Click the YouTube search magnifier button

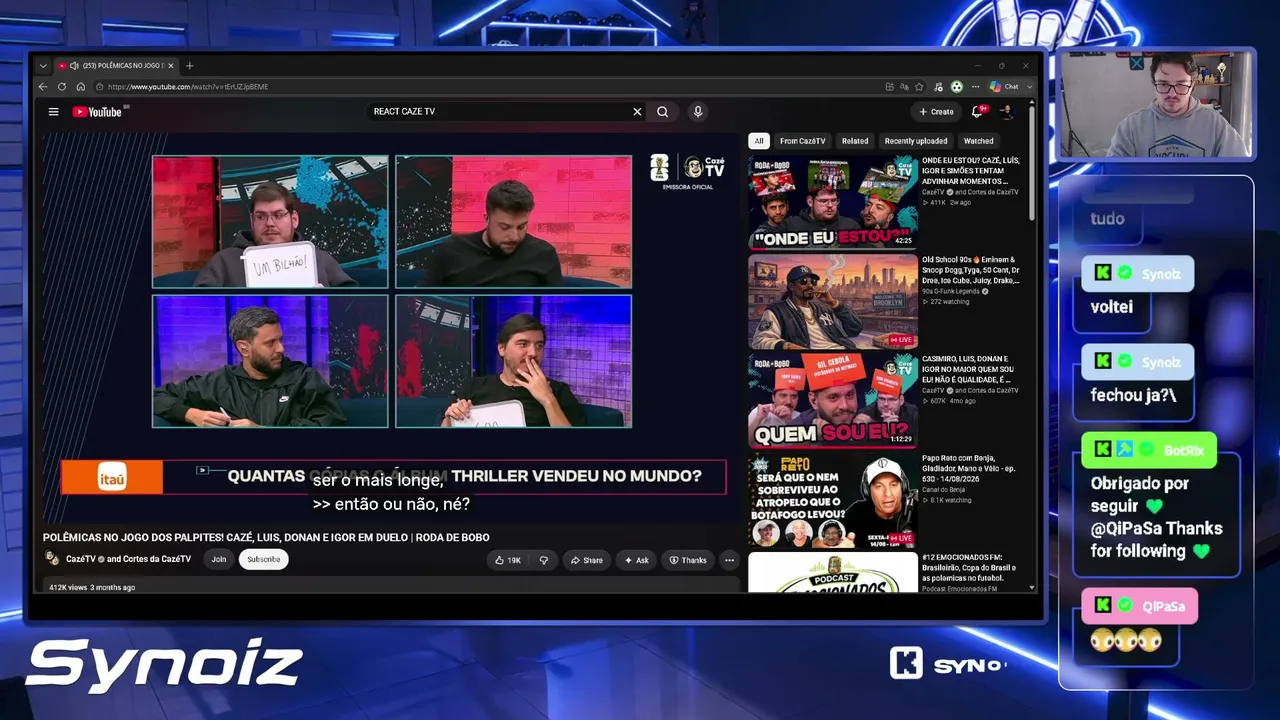(662, 112)
